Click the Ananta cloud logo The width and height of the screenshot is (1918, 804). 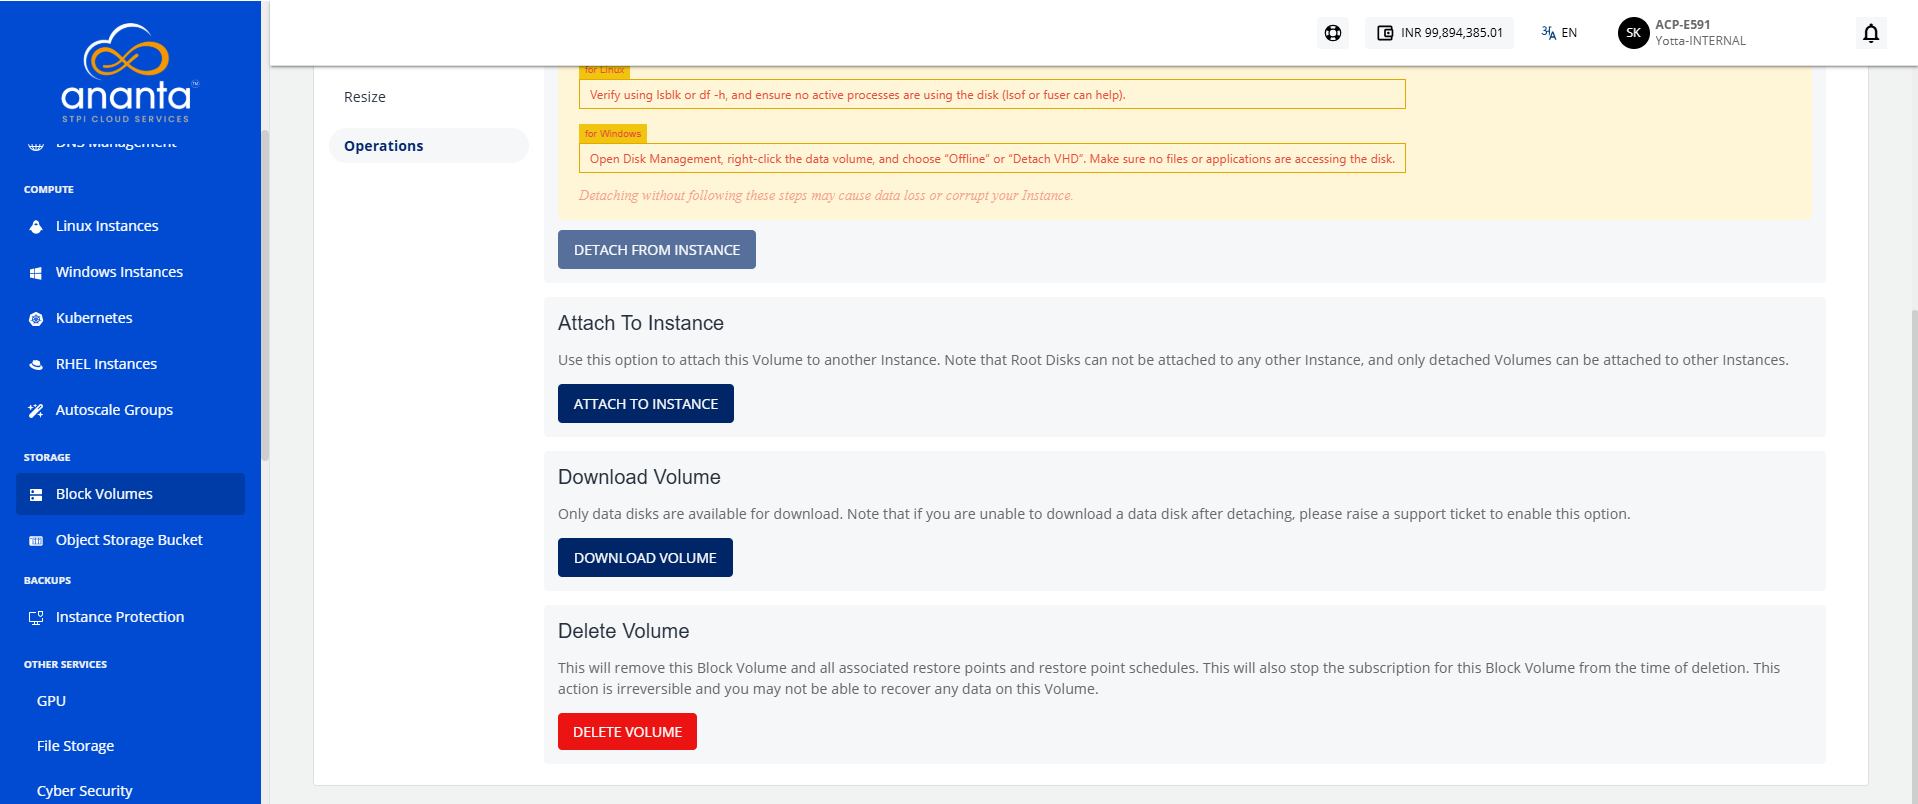[x=130, y=73]
